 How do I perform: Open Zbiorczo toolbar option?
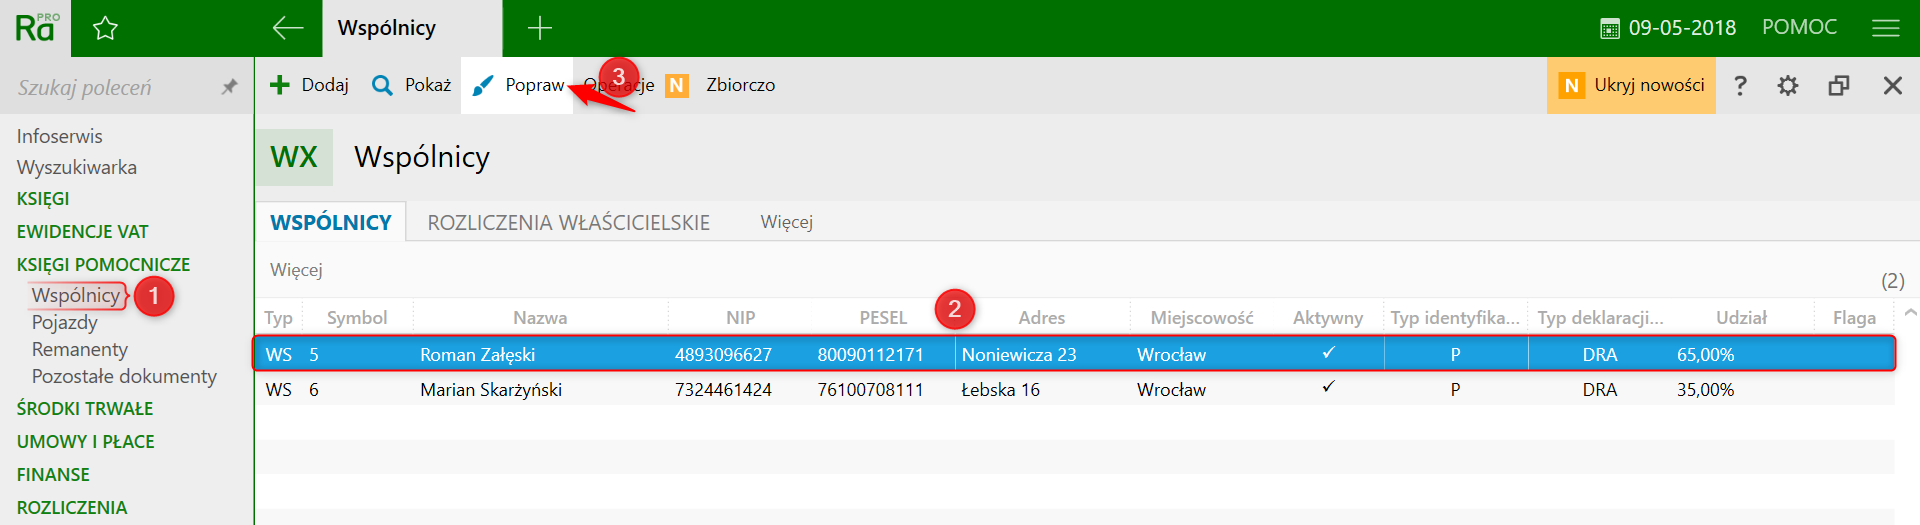(740, 85)
